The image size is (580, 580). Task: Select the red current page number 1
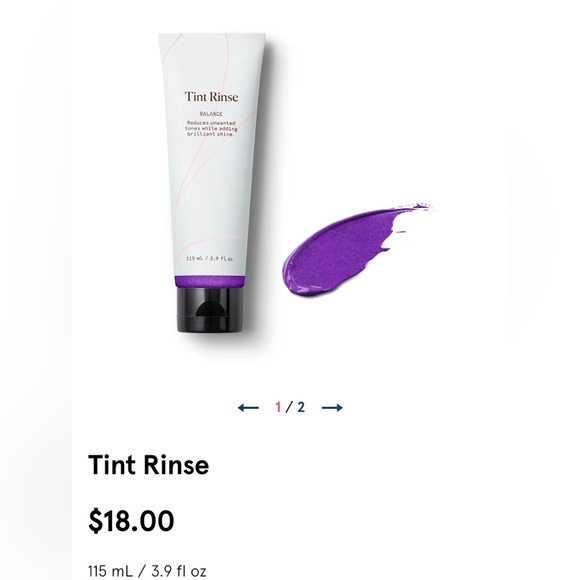click(x=278, y=407)
